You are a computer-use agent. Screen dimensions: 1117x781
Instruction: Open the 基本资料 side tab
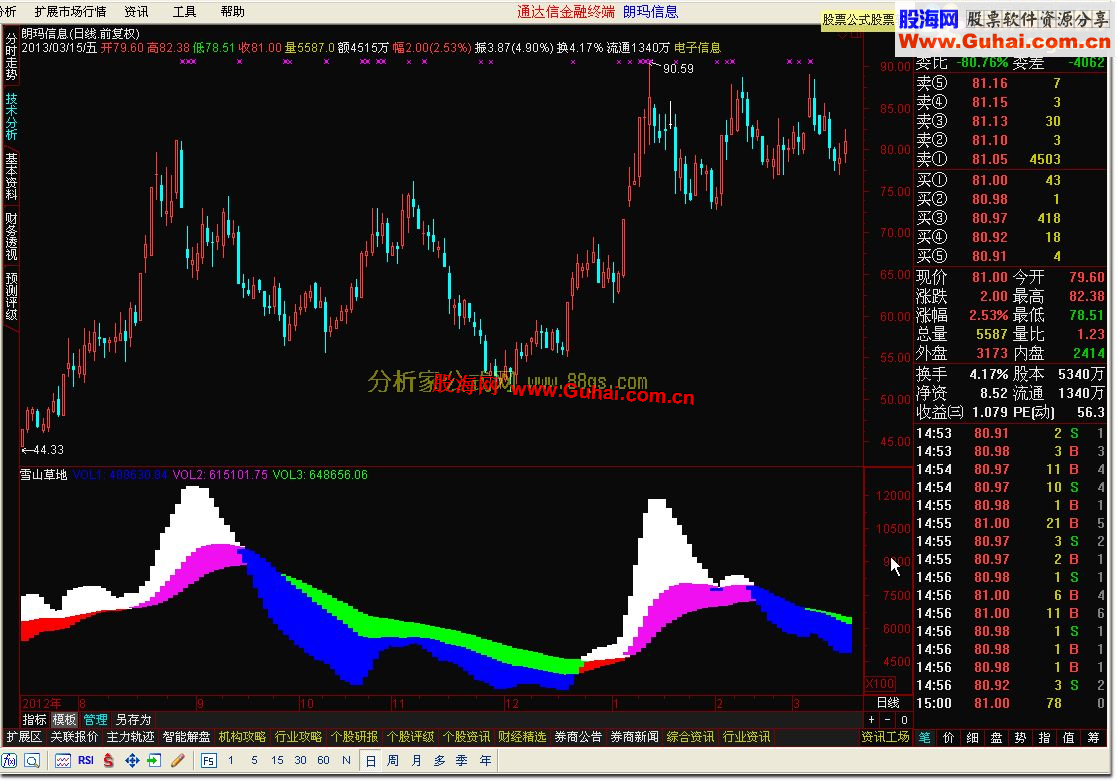(11, 175)
